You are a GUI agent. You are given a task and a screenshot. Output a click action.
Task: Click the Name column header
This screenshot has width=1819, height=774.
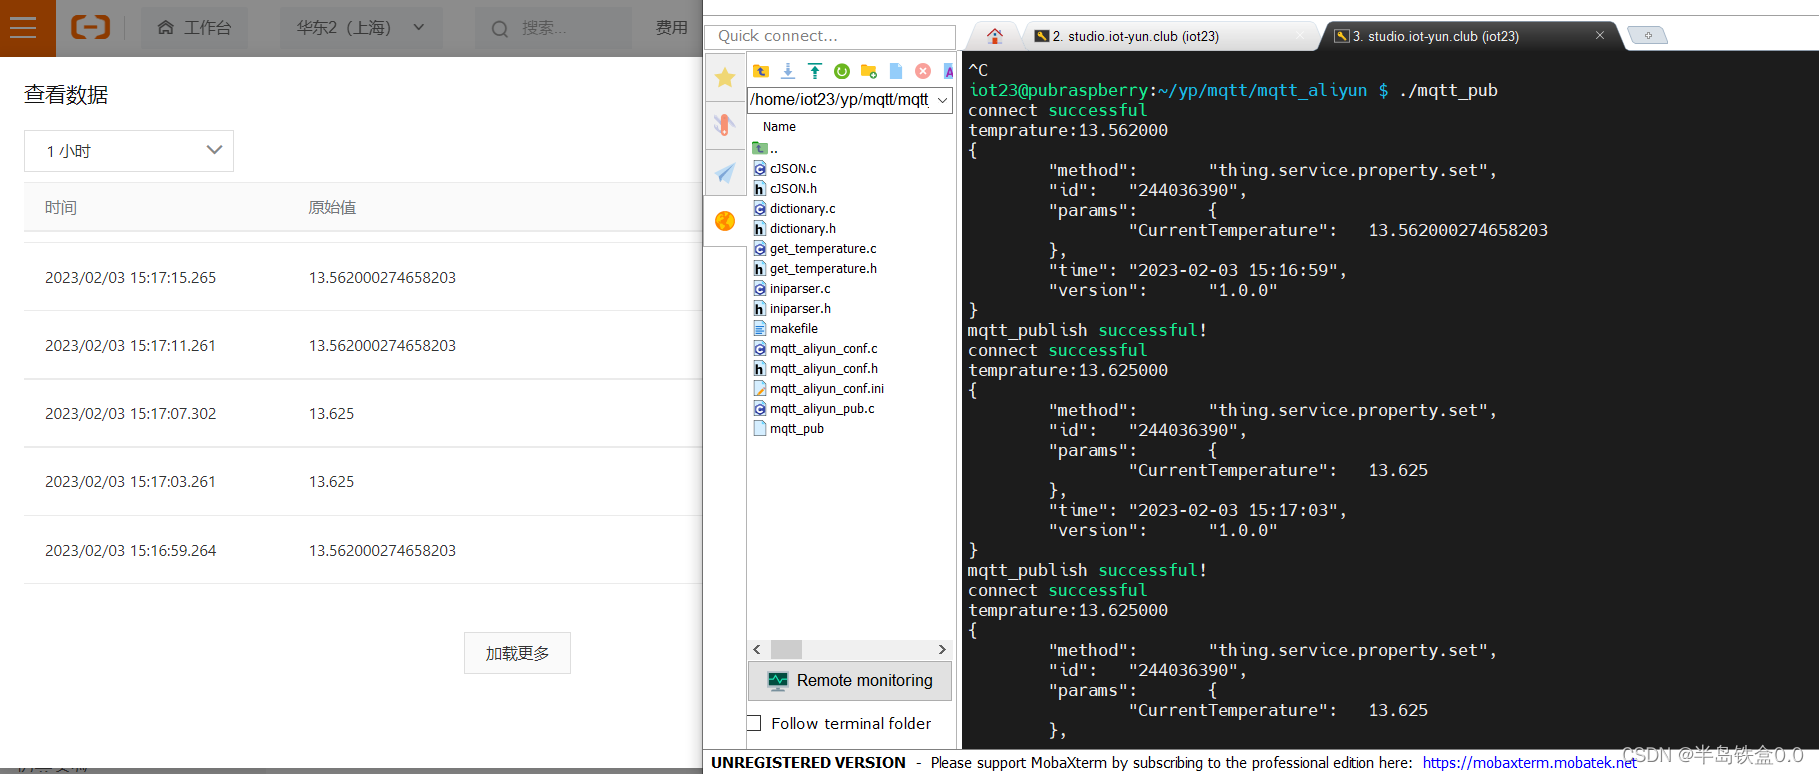(x=779, y=127)
